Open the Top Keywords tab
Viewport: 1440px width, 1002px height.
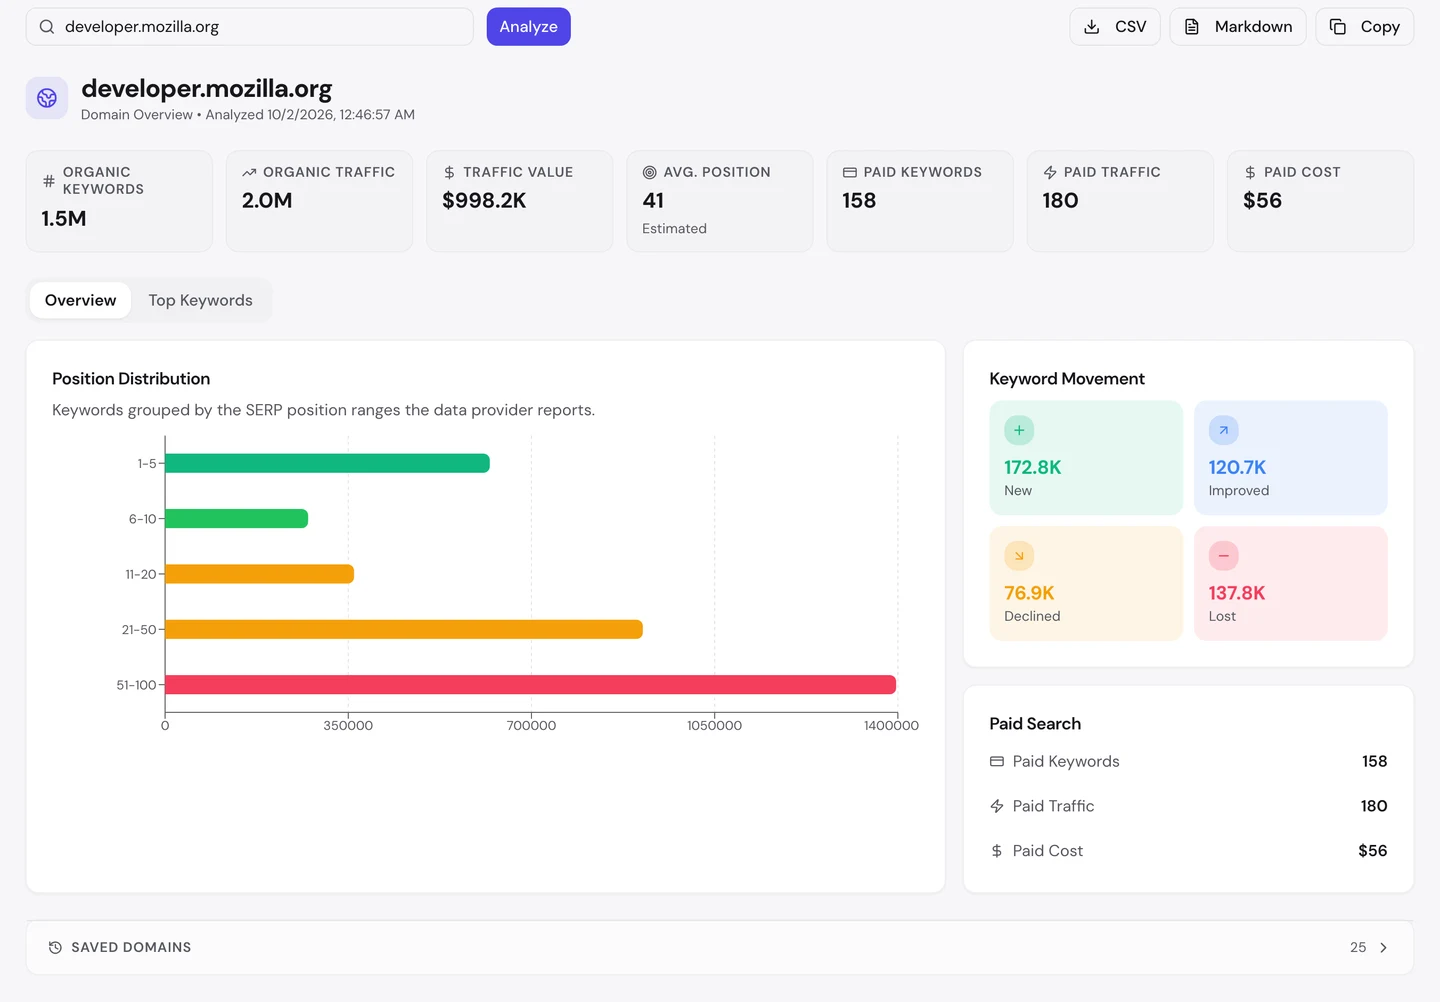coord(201,300)
